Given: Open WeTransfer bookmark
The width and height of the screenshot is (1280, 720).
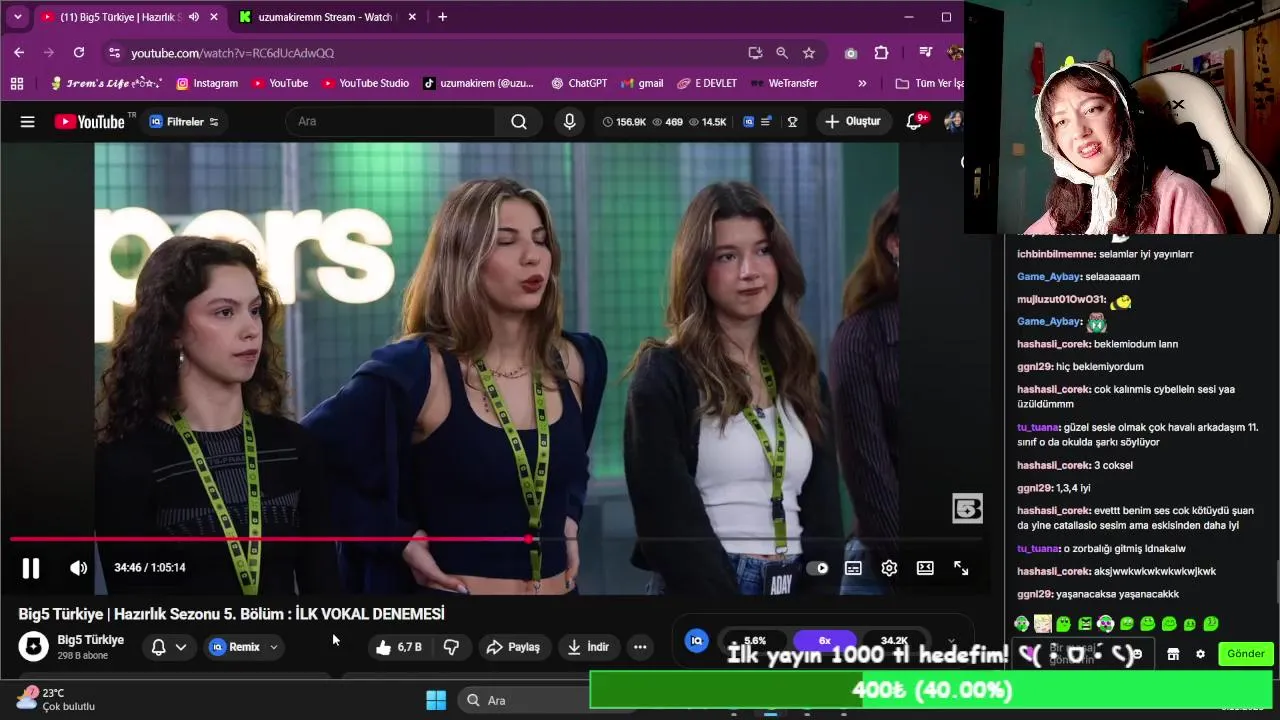Looking at the screenshot, I should click(x=784, y=83).
